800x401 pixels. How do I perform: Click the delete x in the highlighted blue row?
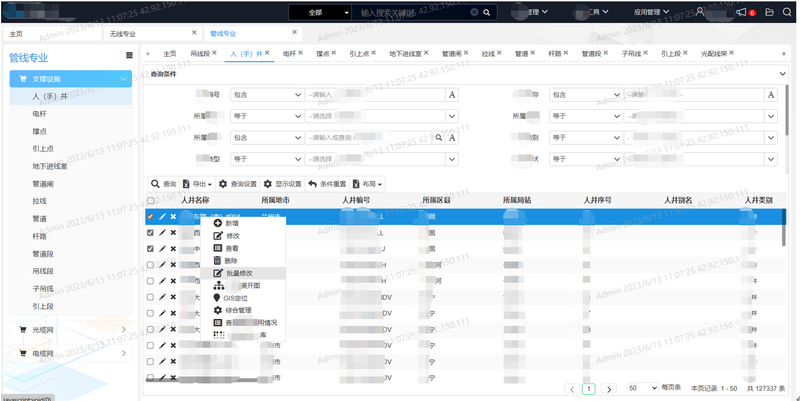pyautogui.click(x=173, y=217)
